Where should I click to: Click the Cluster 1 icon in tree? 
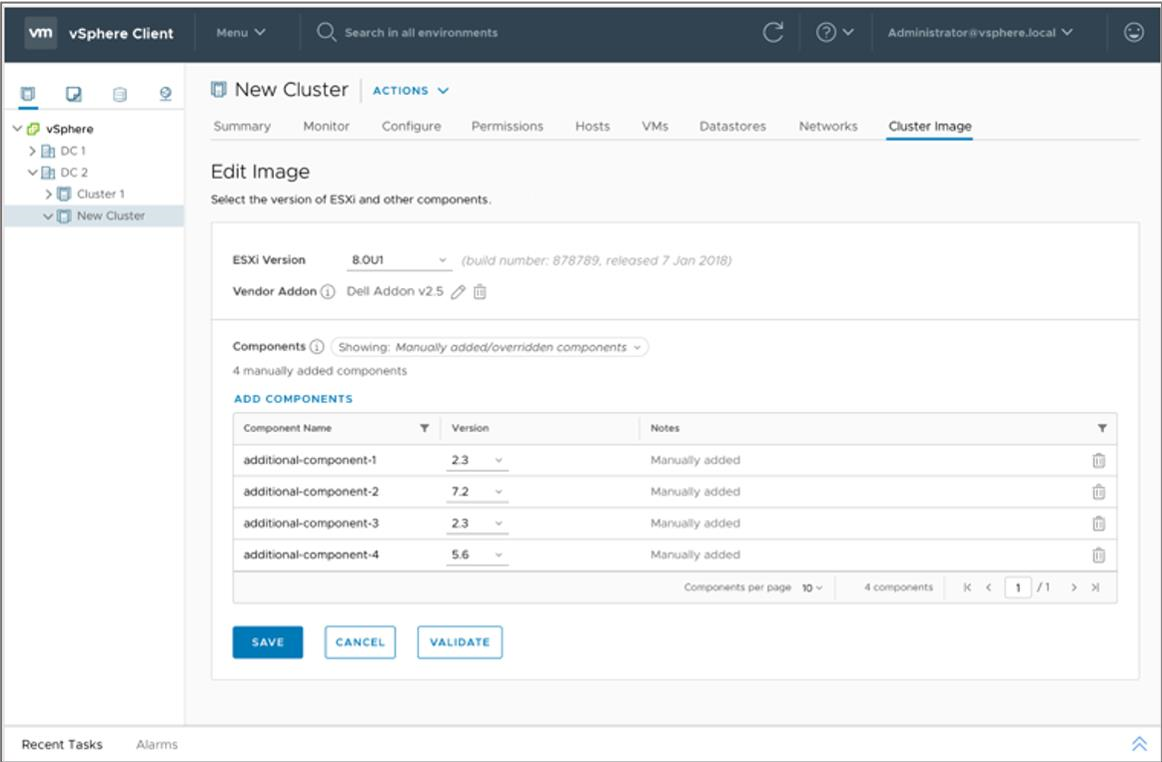(x=64, y=194)
